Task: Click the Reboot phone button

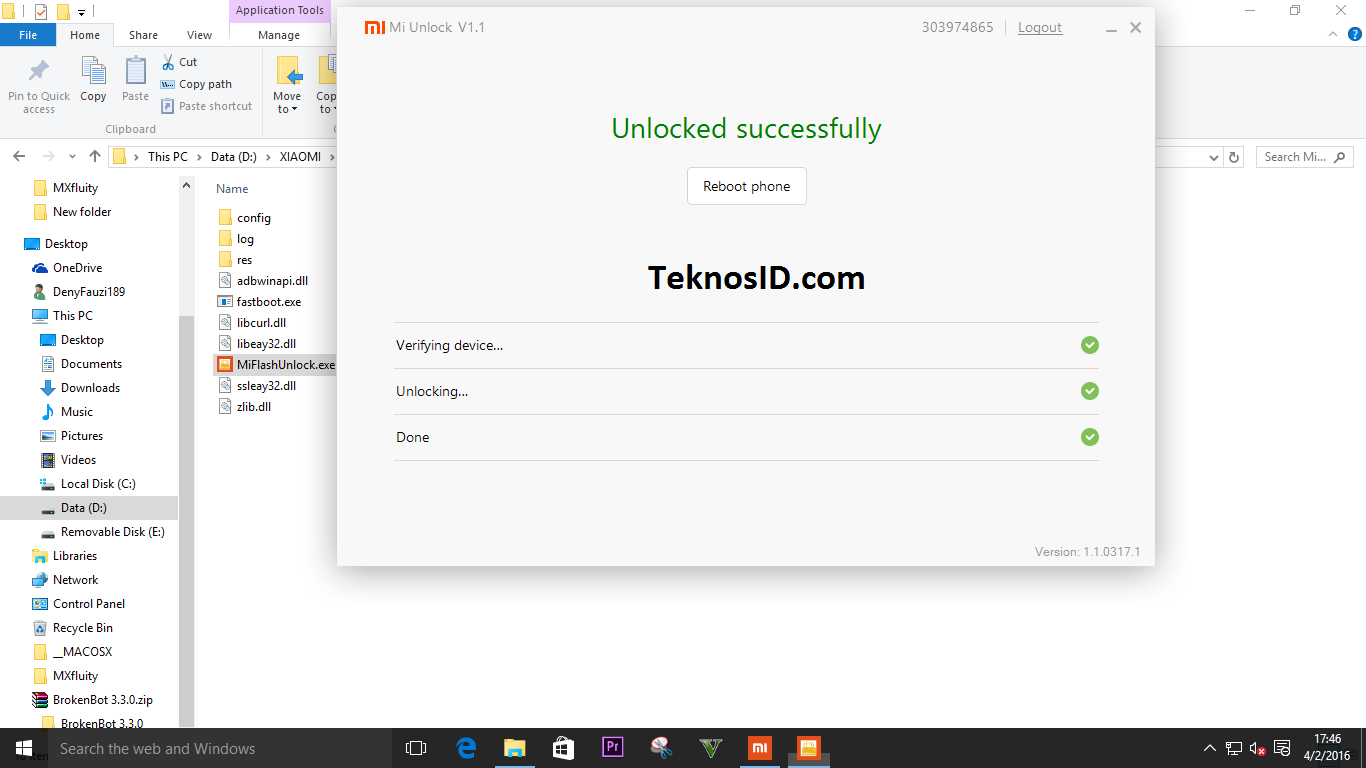Action: [747, 186]
